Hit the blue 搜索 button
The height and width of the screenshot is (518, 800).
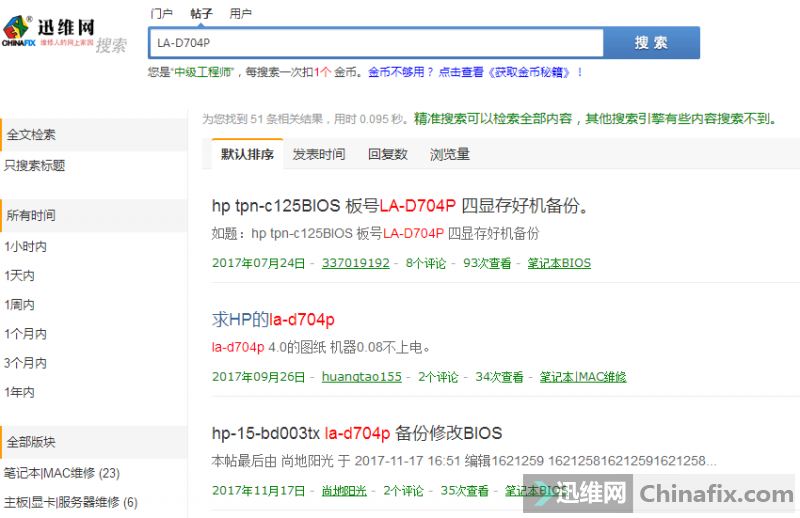click(x=652, y=43)
